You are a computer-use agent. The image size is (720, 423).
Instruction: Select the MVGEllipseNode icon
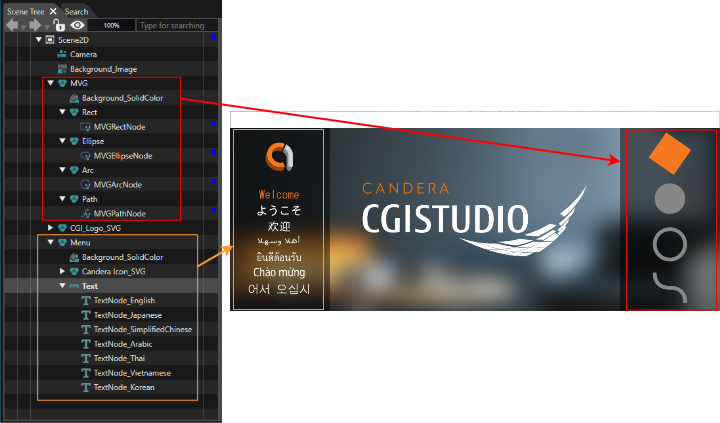[x=85, y=156]
